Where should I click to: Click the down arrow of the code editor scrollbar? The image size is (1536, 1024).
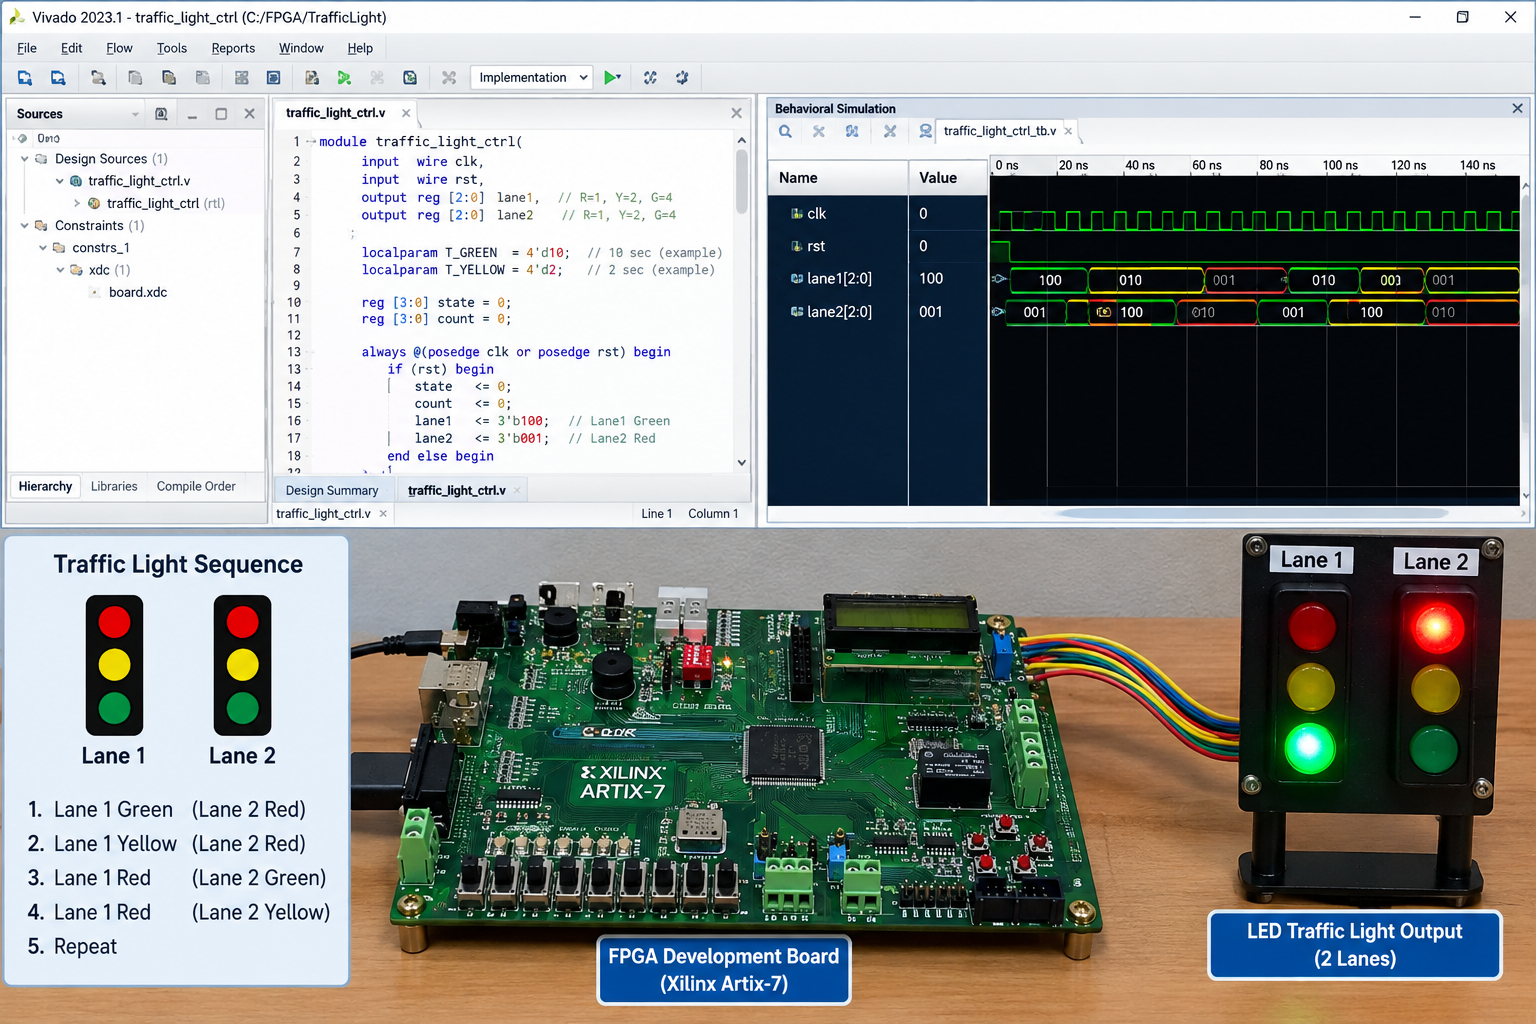742,462
